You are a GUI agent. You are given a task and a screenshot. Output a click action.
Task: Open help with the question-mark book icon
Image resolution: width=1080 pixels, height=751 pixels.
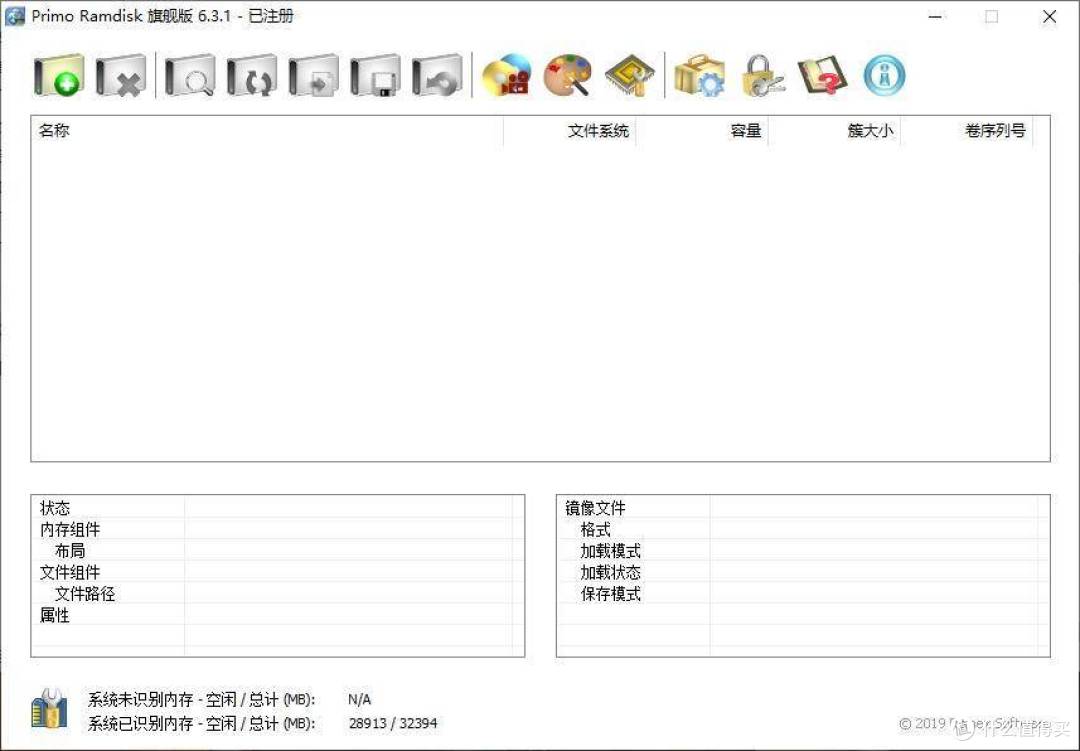tap(822, 74)
